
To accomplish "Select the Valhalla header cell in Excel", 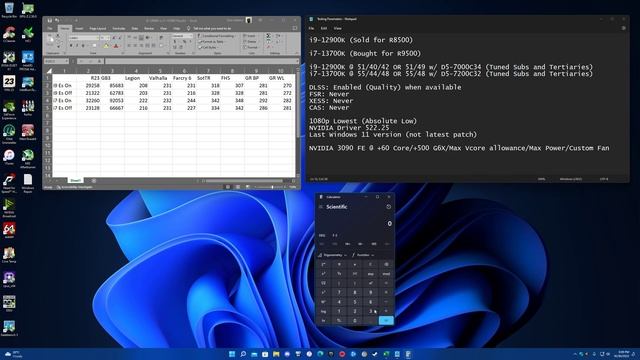I will click(160, 78).
